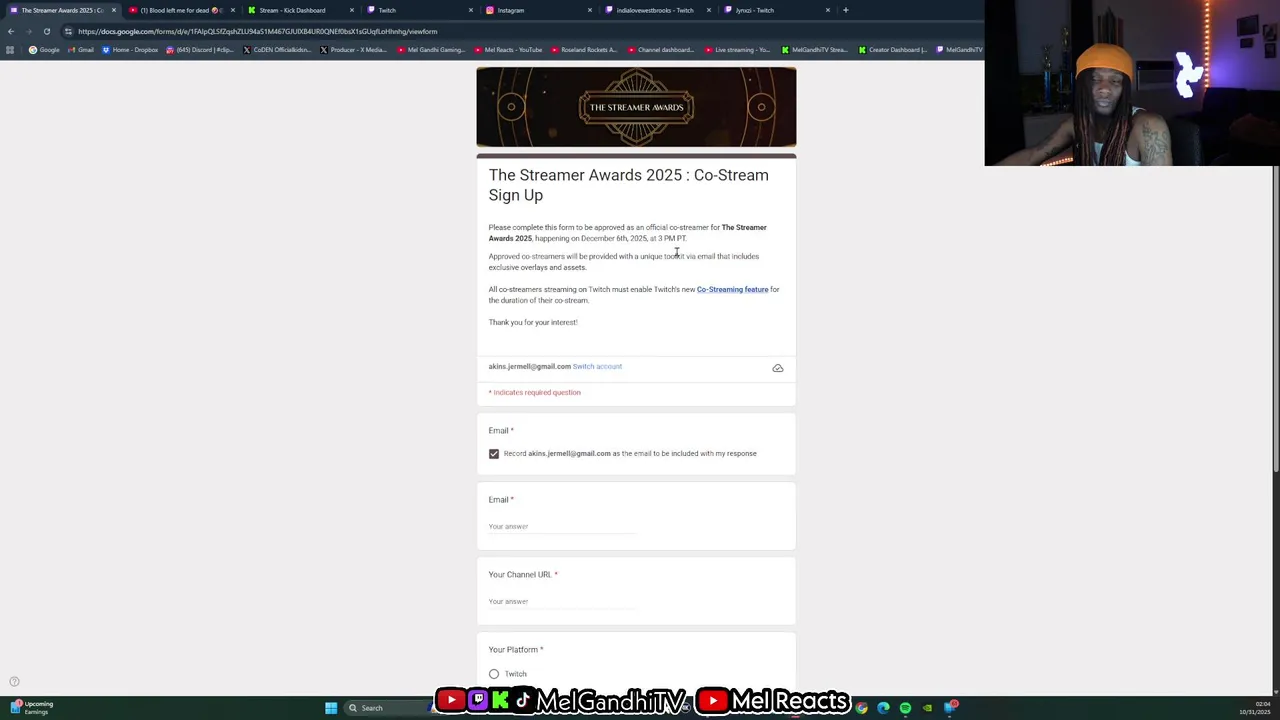Open the Home - Dropbox bookmark
Image resolution: width=1280 pixels, height=720 pixels.
[130, 50]
